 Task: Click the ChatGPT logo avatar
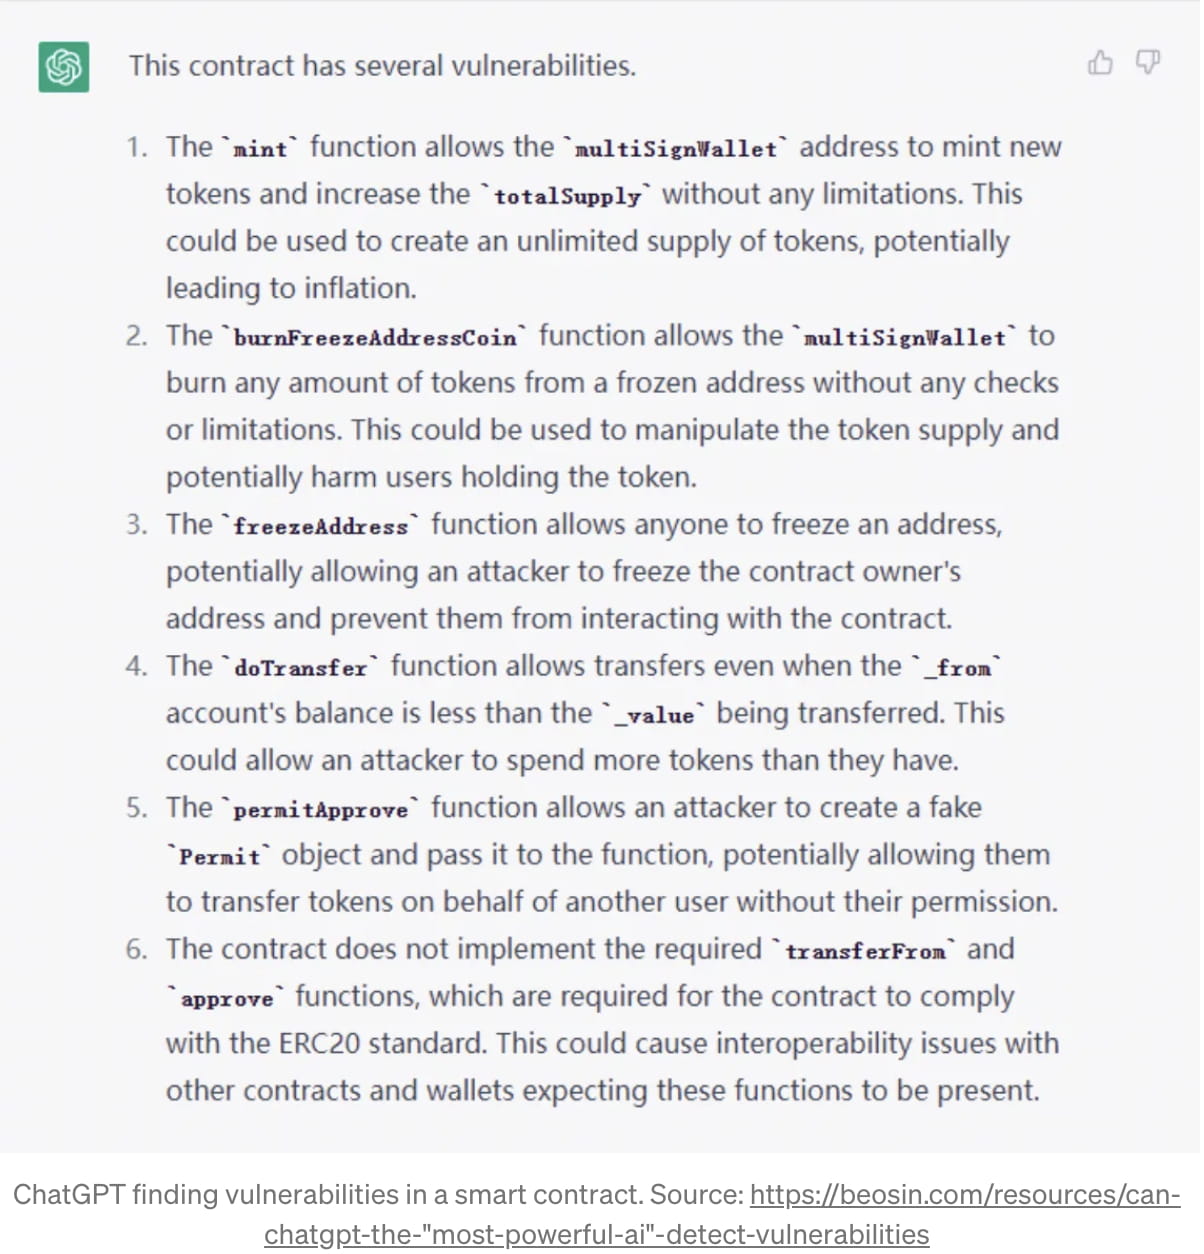(x=63, y=67)
